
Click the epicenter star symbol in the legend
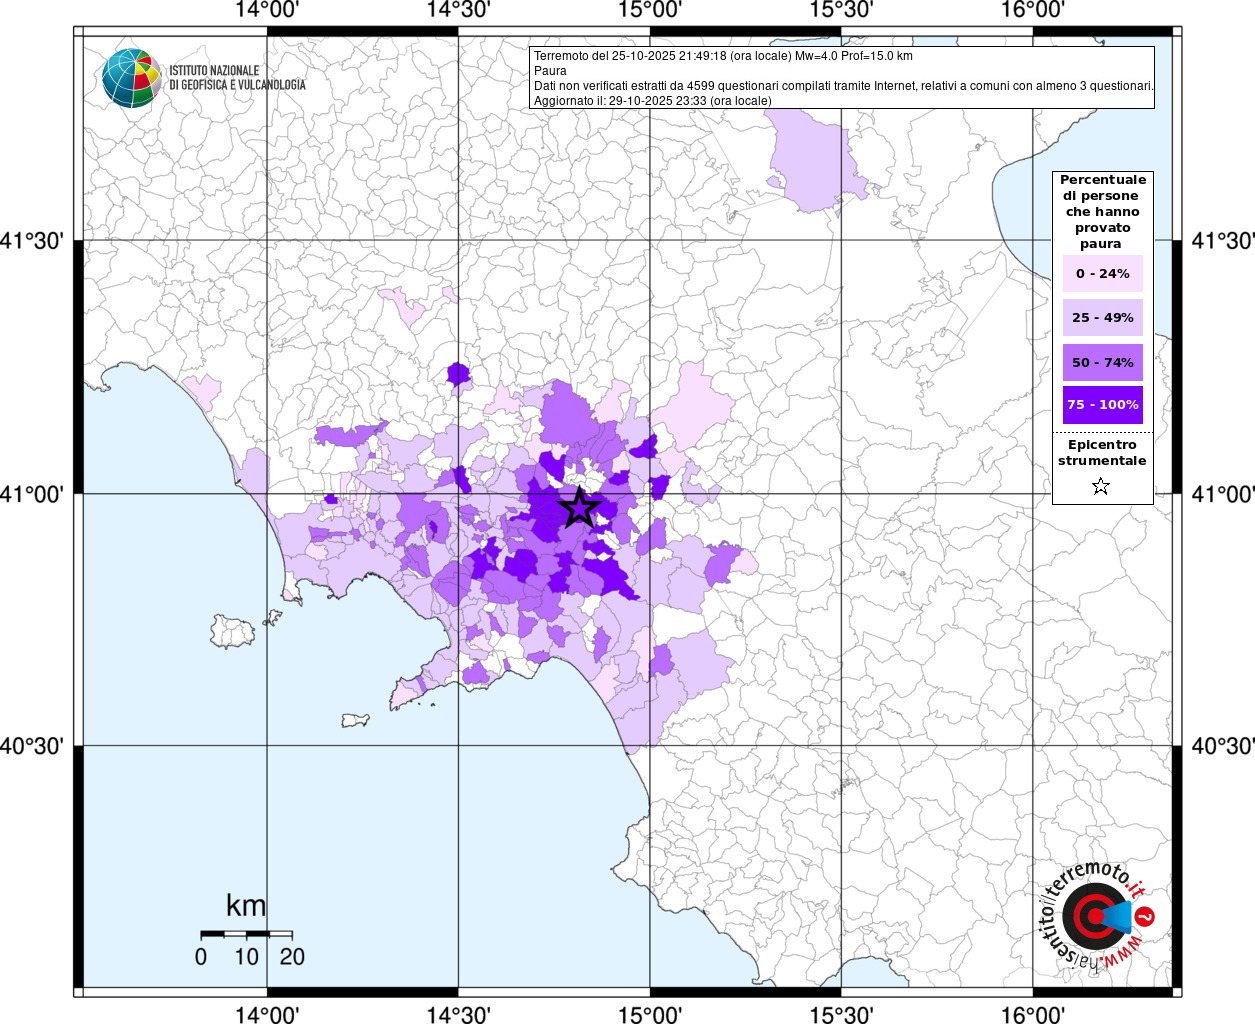[1101, 486]
